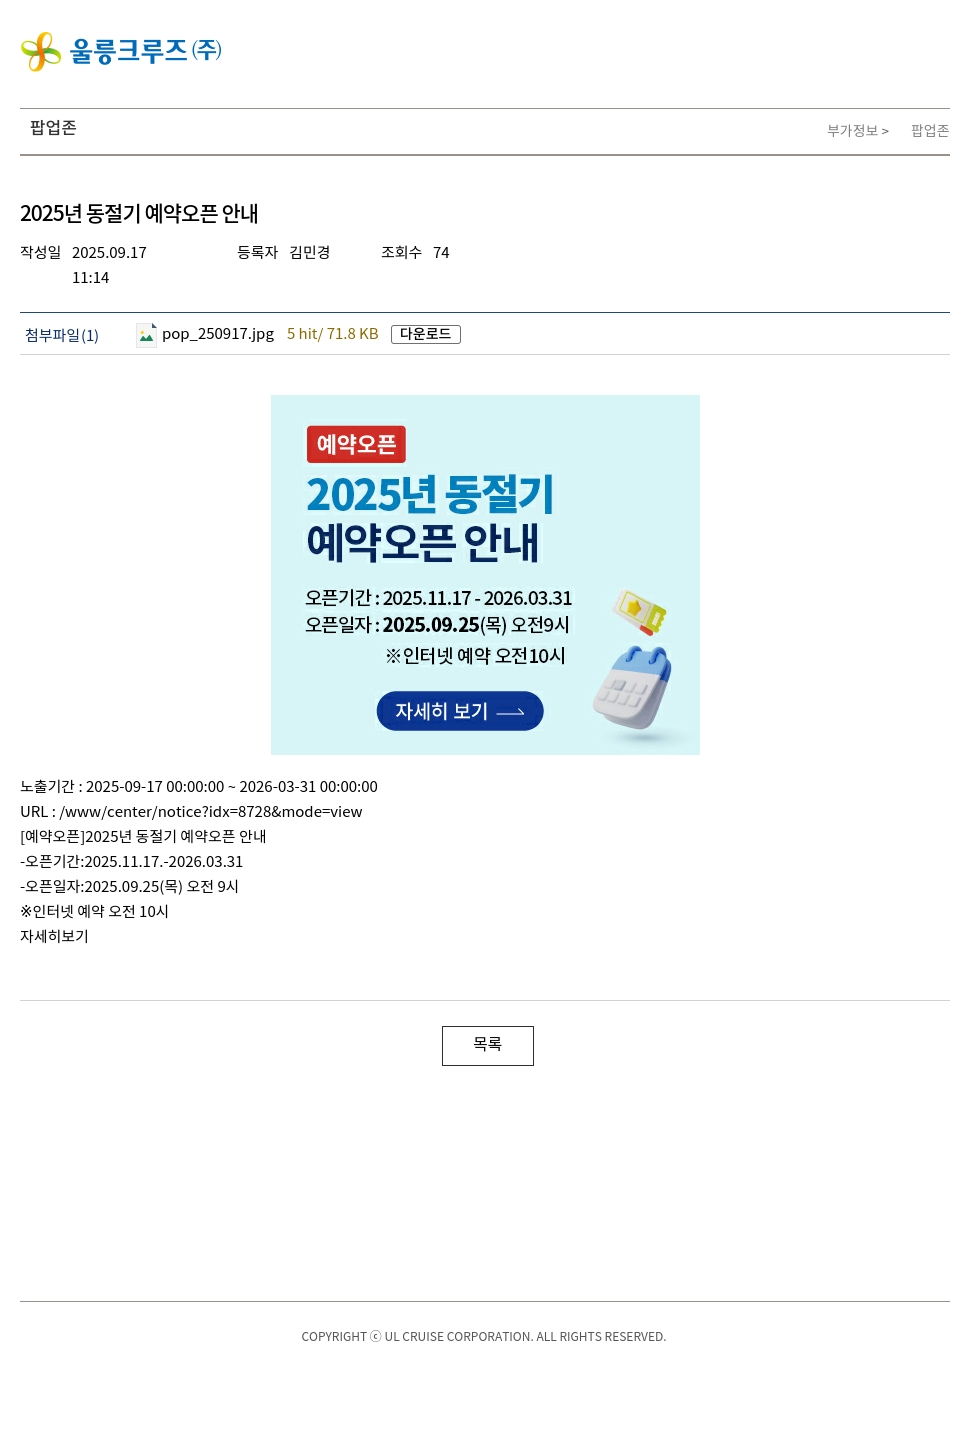Click the 울릉크루즈(주) company name logo text
970x1432 pixels.
tap(146, 51)
